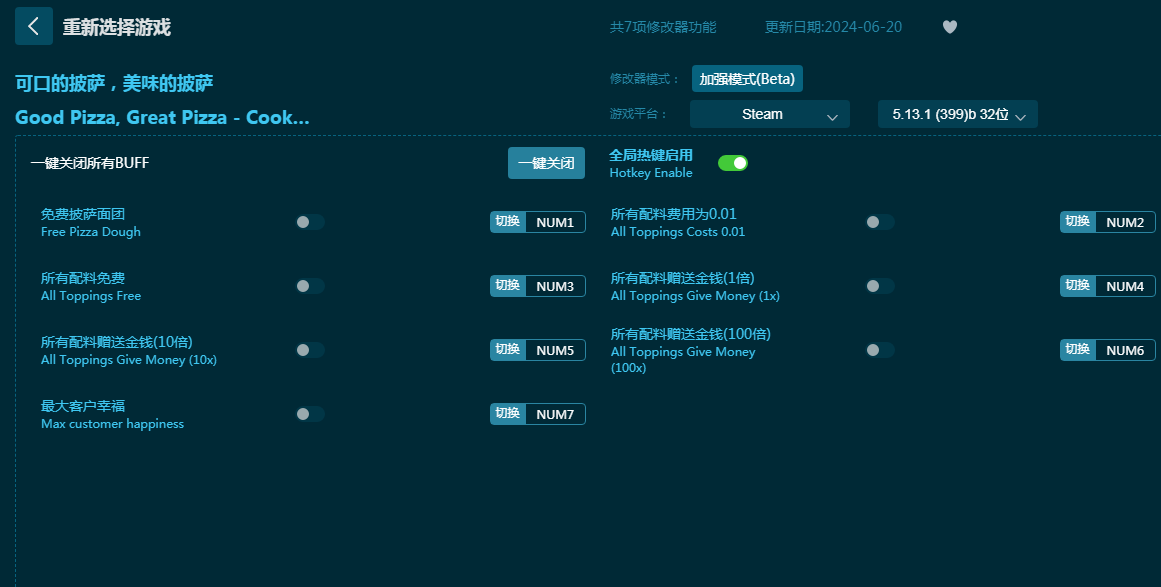This screenshot has width=1161, height=587.
Task: Click 切换 button beside NUM4
Action: (x=1078, y=286)
